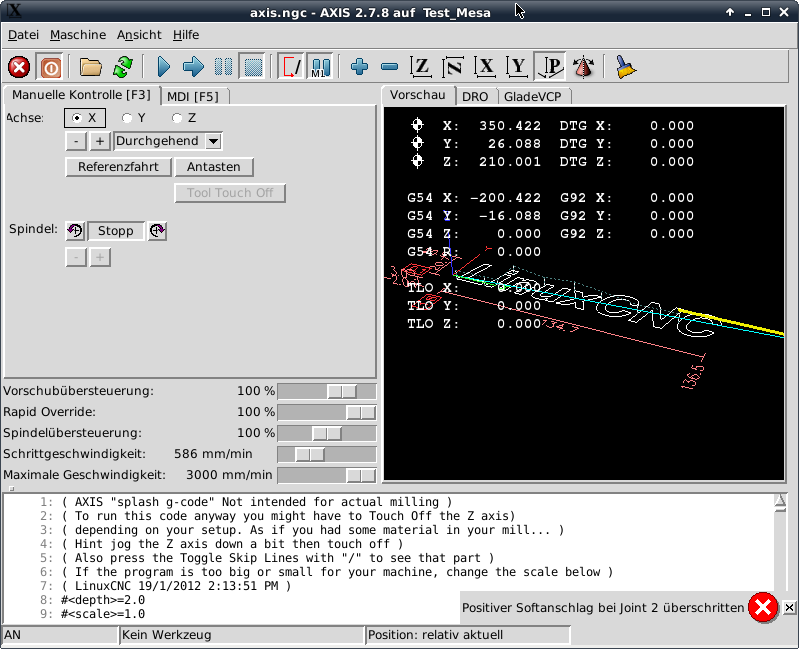
Task: Click Antasten button
Action: 214,167
